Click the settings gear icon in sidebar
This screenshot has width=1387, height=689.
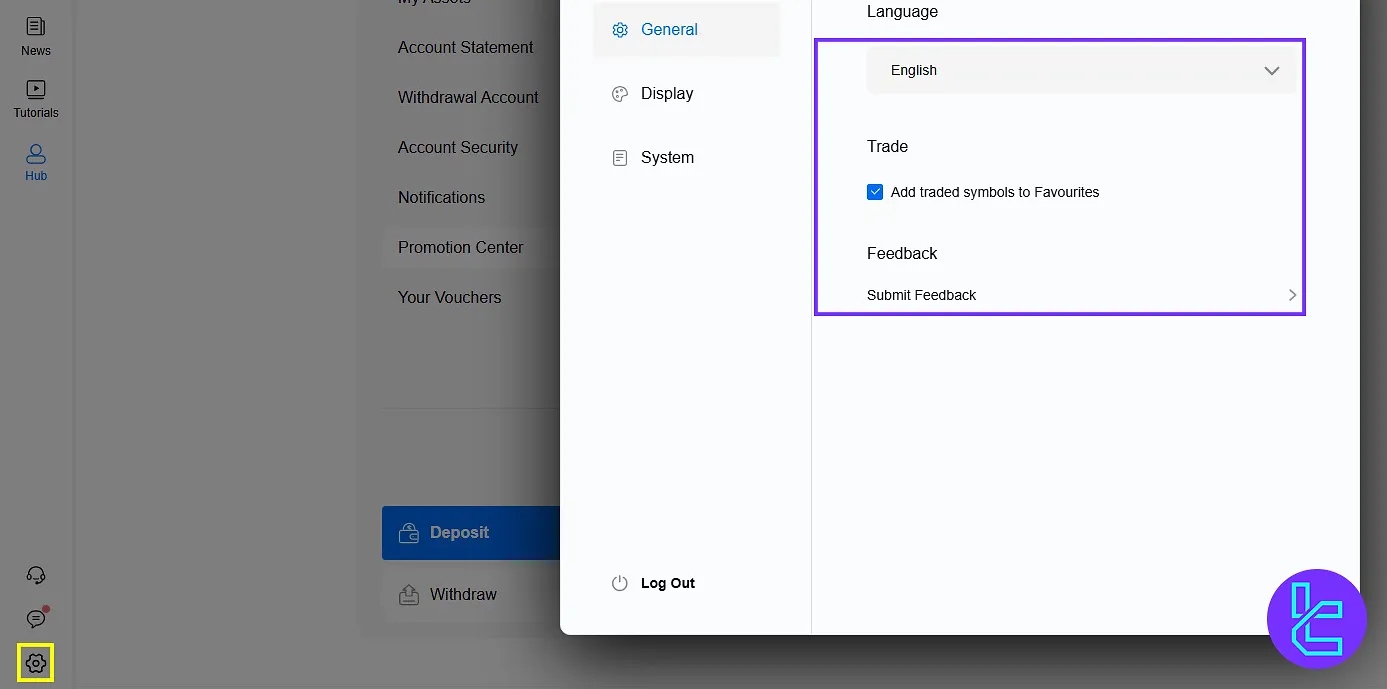click(x=36, y=663)
